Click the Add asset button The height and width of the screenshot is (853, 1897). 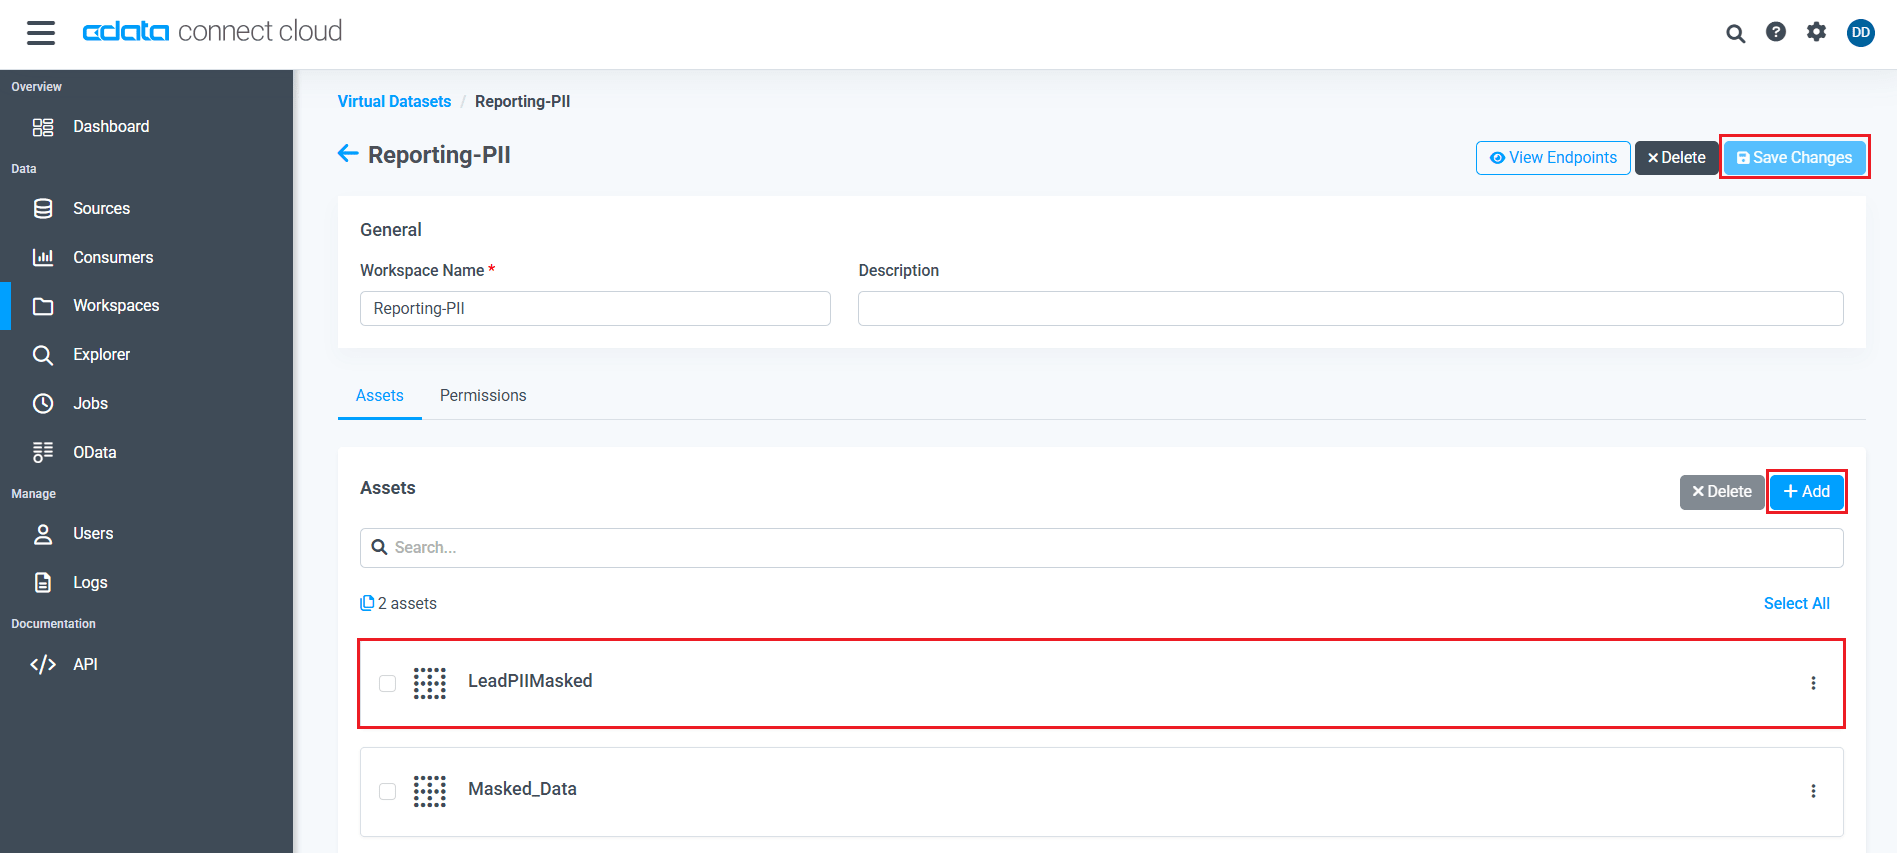click(x=1806, y=491)
